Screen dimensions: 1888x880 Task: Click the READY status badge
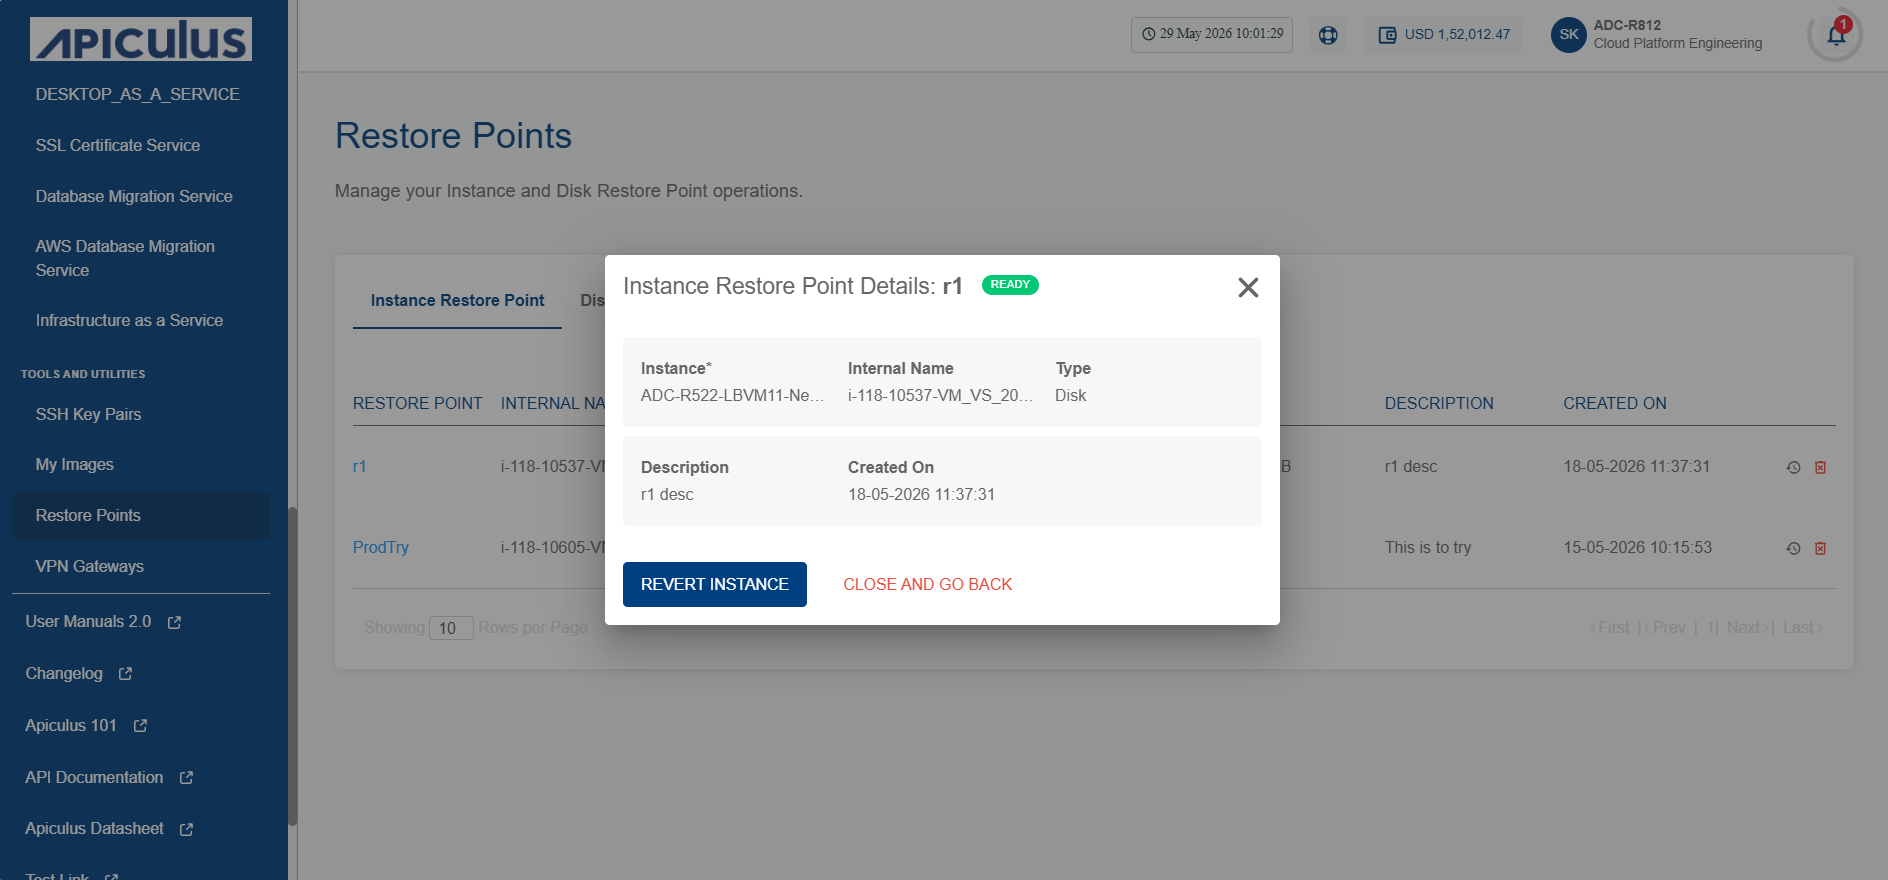point(1010,285)
